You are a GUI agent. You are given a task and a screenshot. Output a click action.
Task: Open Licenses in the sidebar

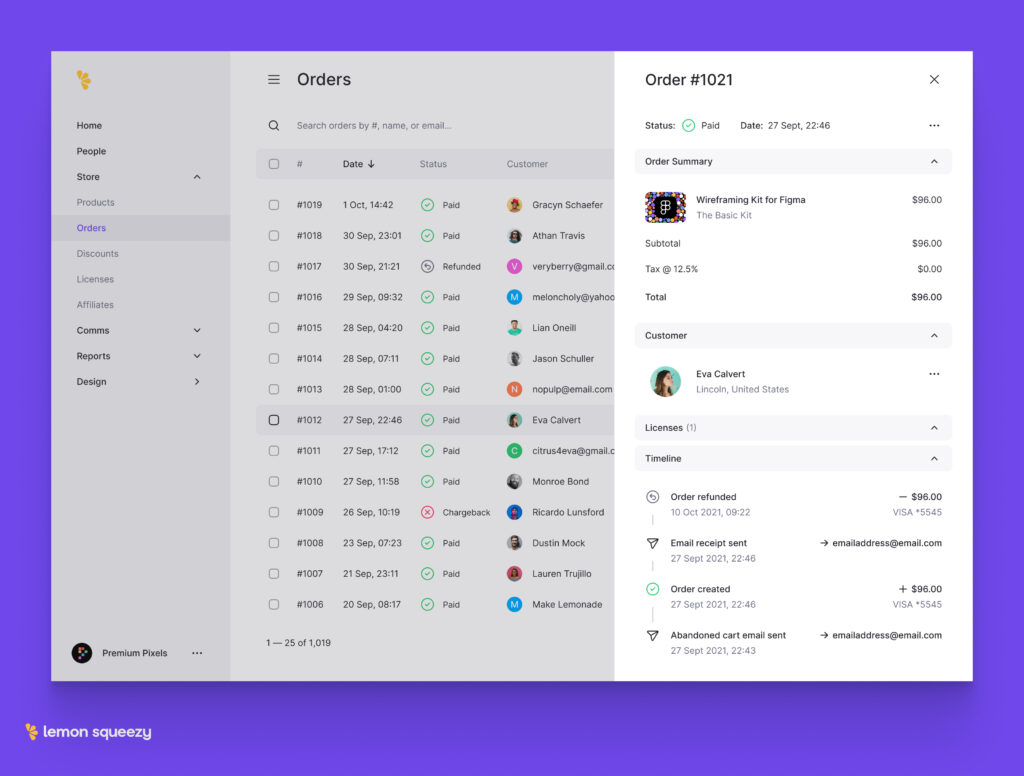pyautogui.click(x=95, y=279)
